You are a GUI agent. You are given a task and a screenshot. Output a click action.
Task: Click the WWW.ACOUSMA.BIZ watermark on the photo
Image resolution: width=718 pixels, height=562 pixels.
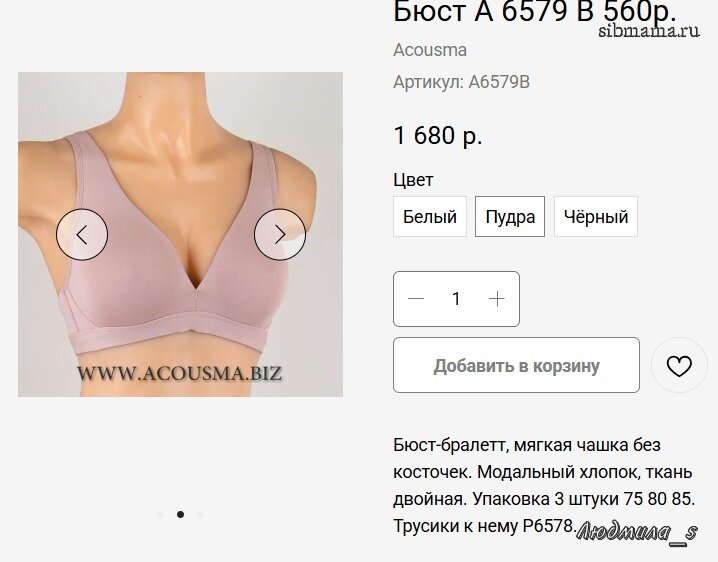[180, 373]
